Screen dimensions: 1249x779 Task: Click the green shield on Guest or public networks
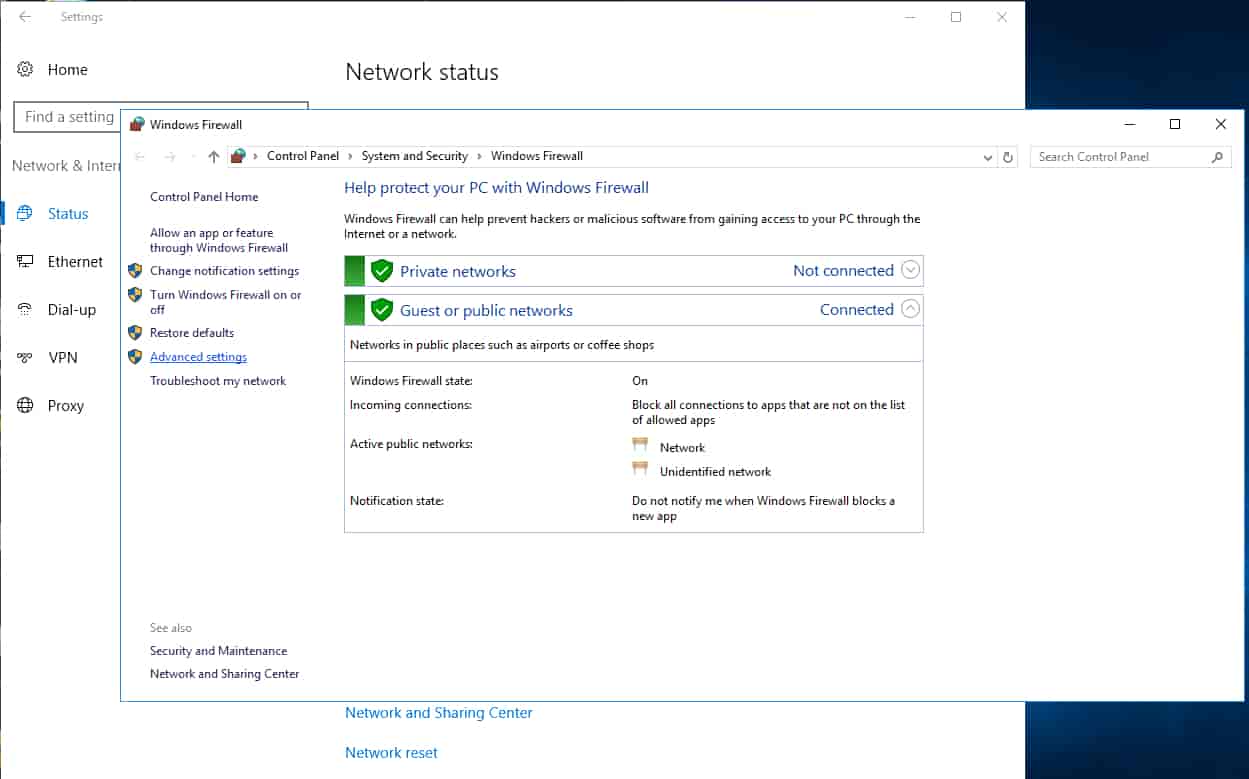(x=381, y=310)
